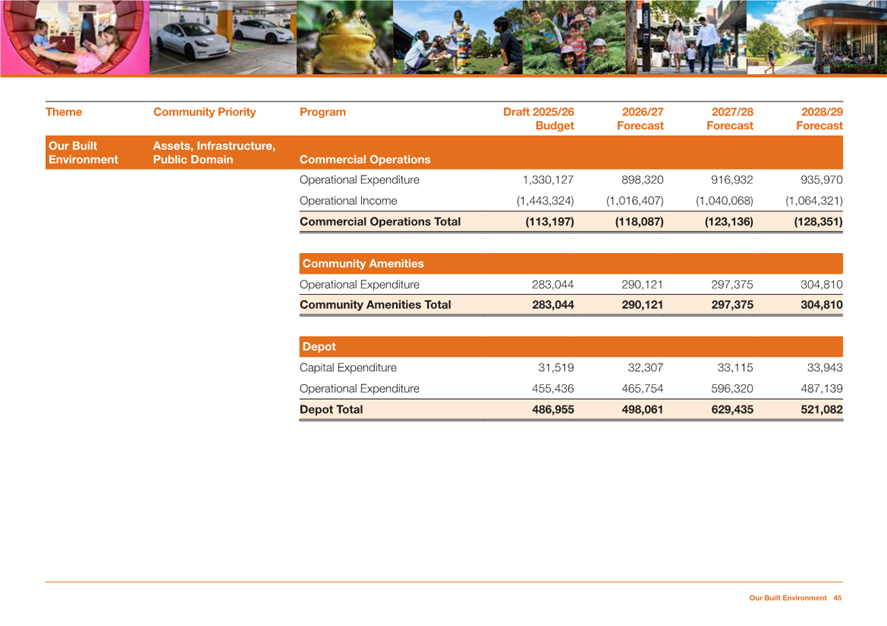Click the Our Built Environment theme cell
Screen dimensions: 887x626
(x=83, y=153)
